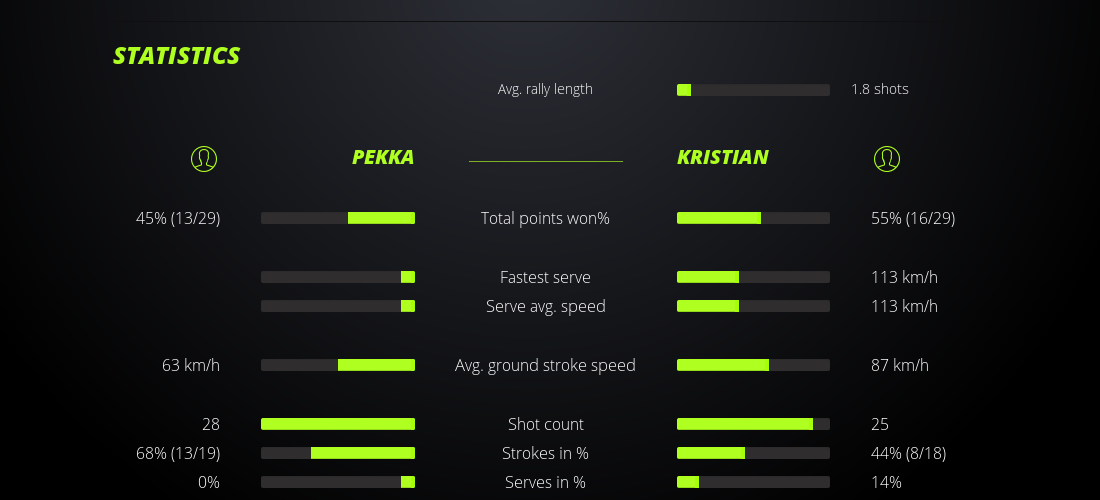This screenshot has height=500, width=1100.
Task: Click Pekka's player profile icon
Action: click(x=204, y=158)
